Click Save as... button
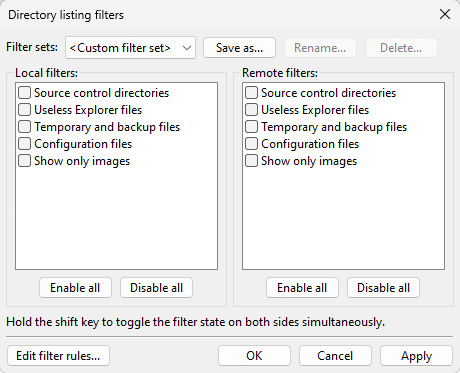This screenshot has height=373, width=460. point(239,48)
